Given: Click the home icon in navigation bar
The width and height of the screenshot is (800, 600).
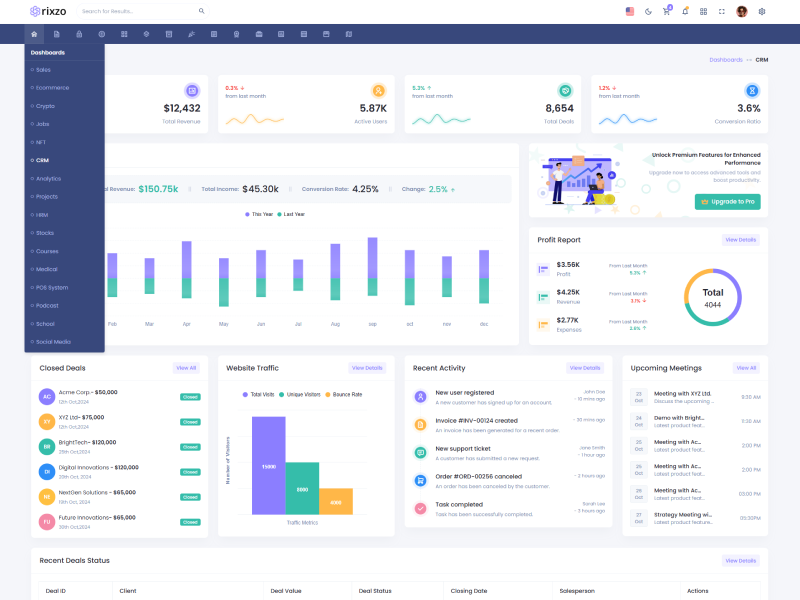Looking at the screenshot, I should tap(34, 34).
